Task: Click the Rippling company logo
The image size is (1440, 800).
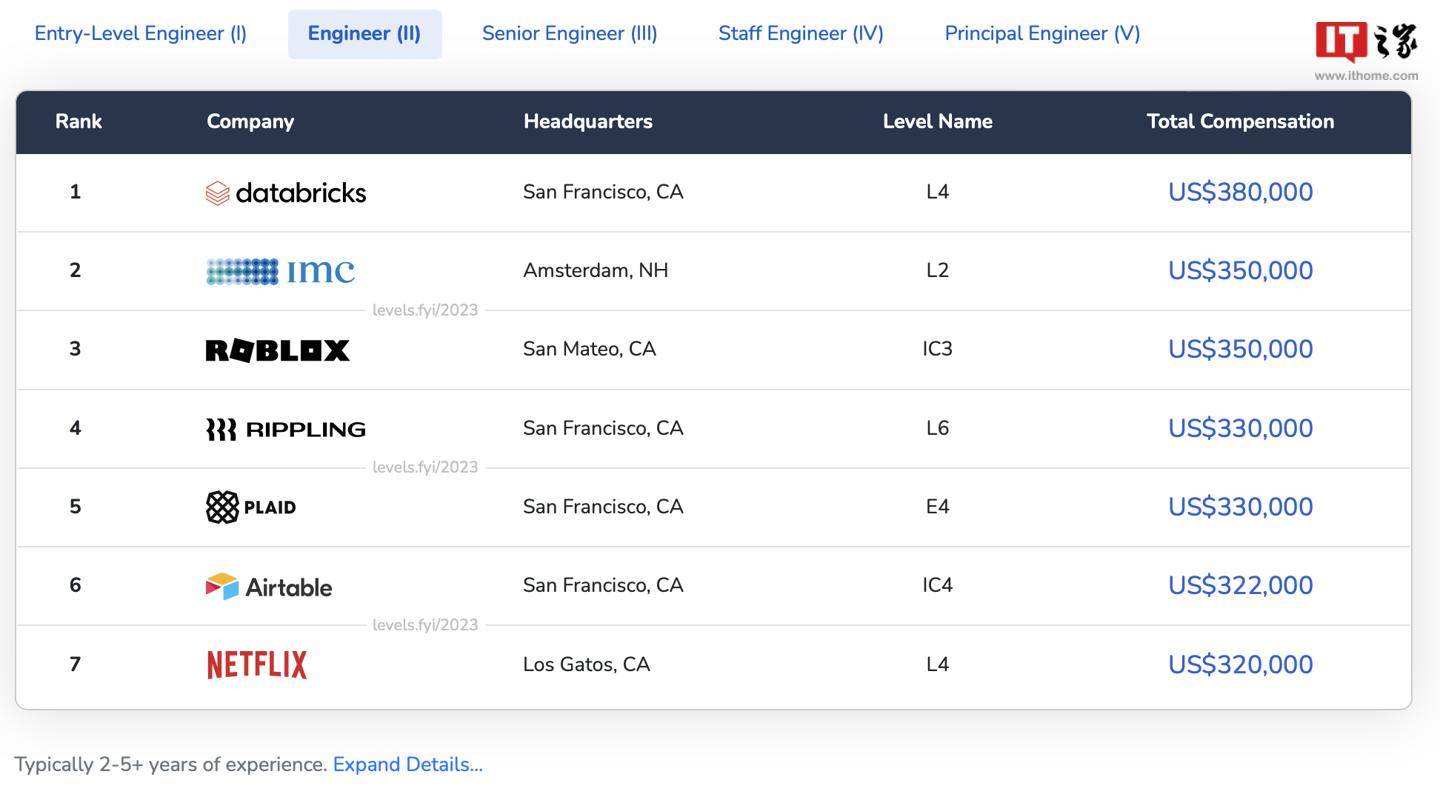Action: point(286,429)
